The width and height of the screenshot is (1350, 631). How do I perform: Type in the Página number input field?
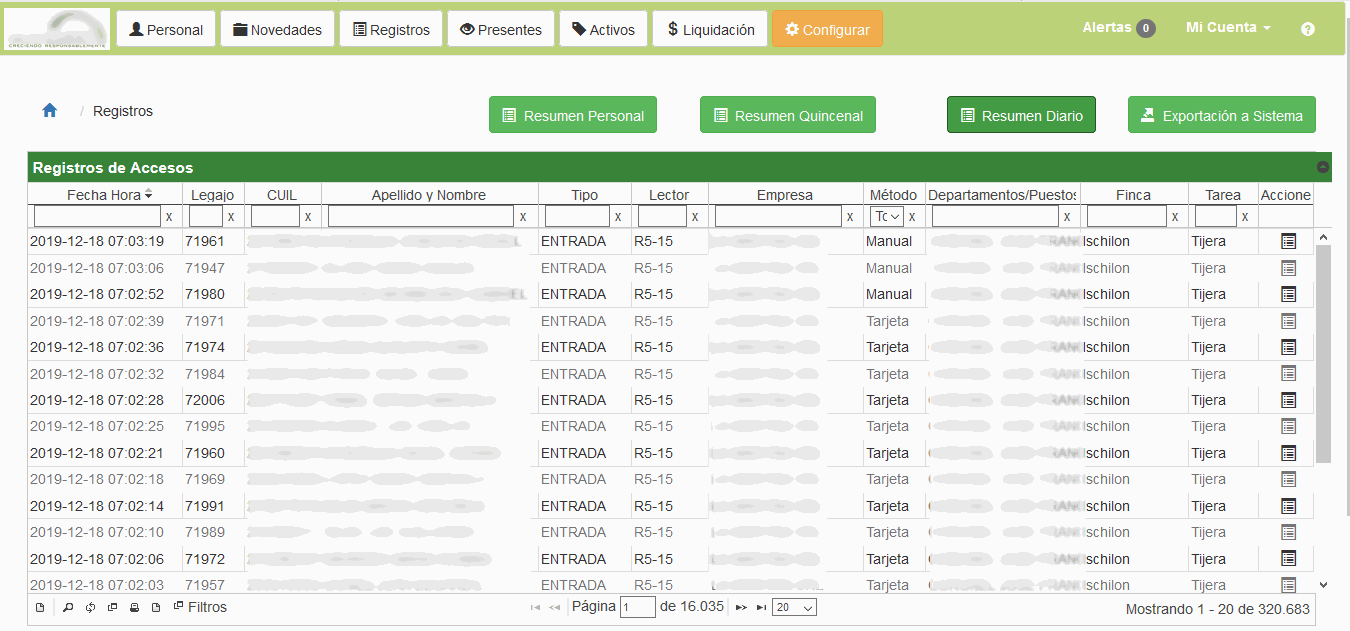pos(638,606)
